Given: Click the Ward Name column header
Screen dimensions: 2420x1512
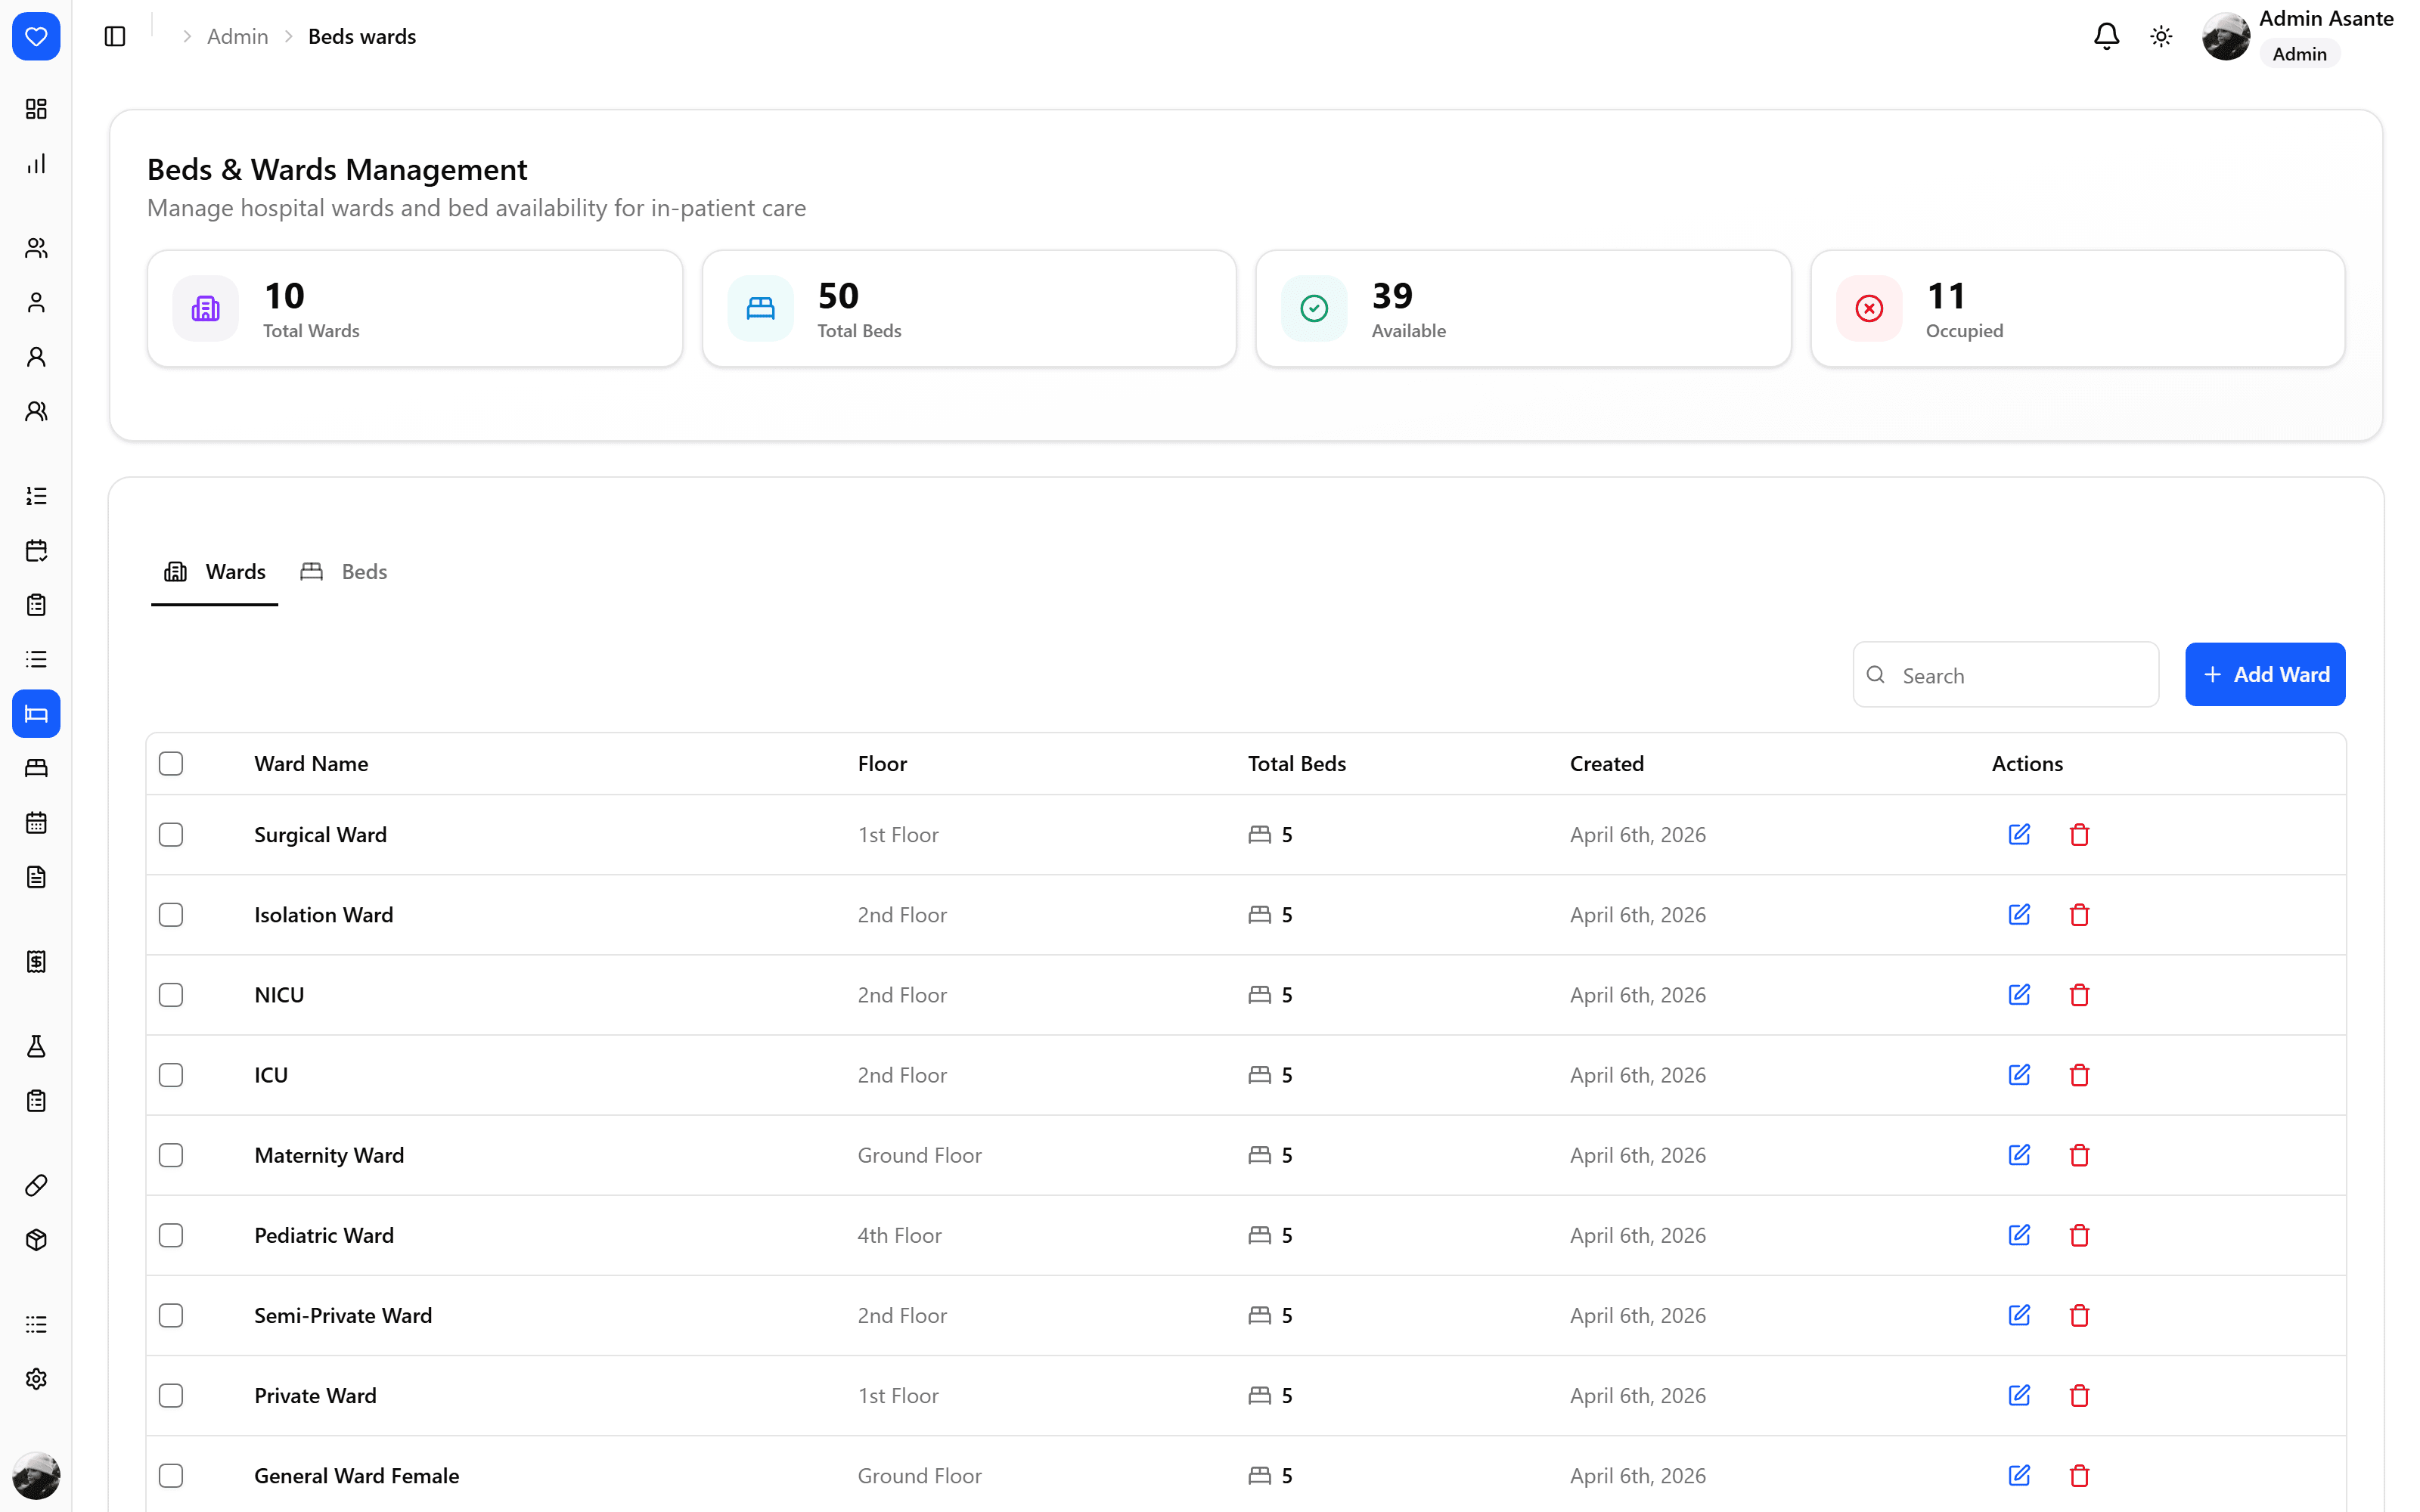Looking at the screenshot, I should pyautogui.click(x=311, y=764).
